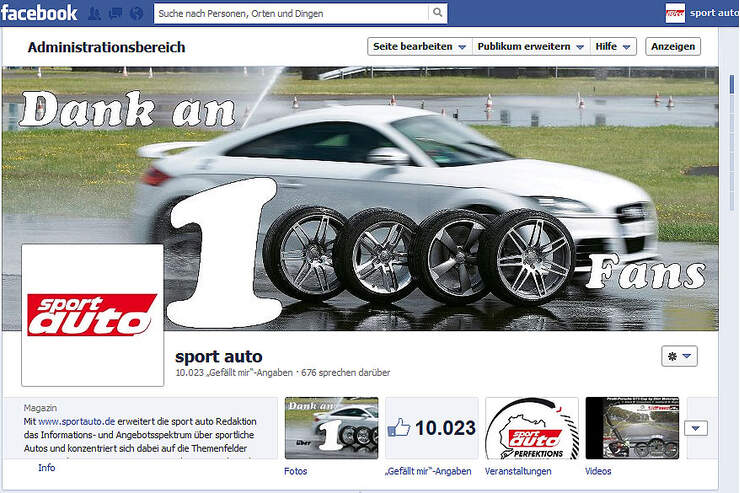Viewport: 740px width, 493px height.
Task: Open friend requests icon in top bar
Action: click(x=94, y=13)
